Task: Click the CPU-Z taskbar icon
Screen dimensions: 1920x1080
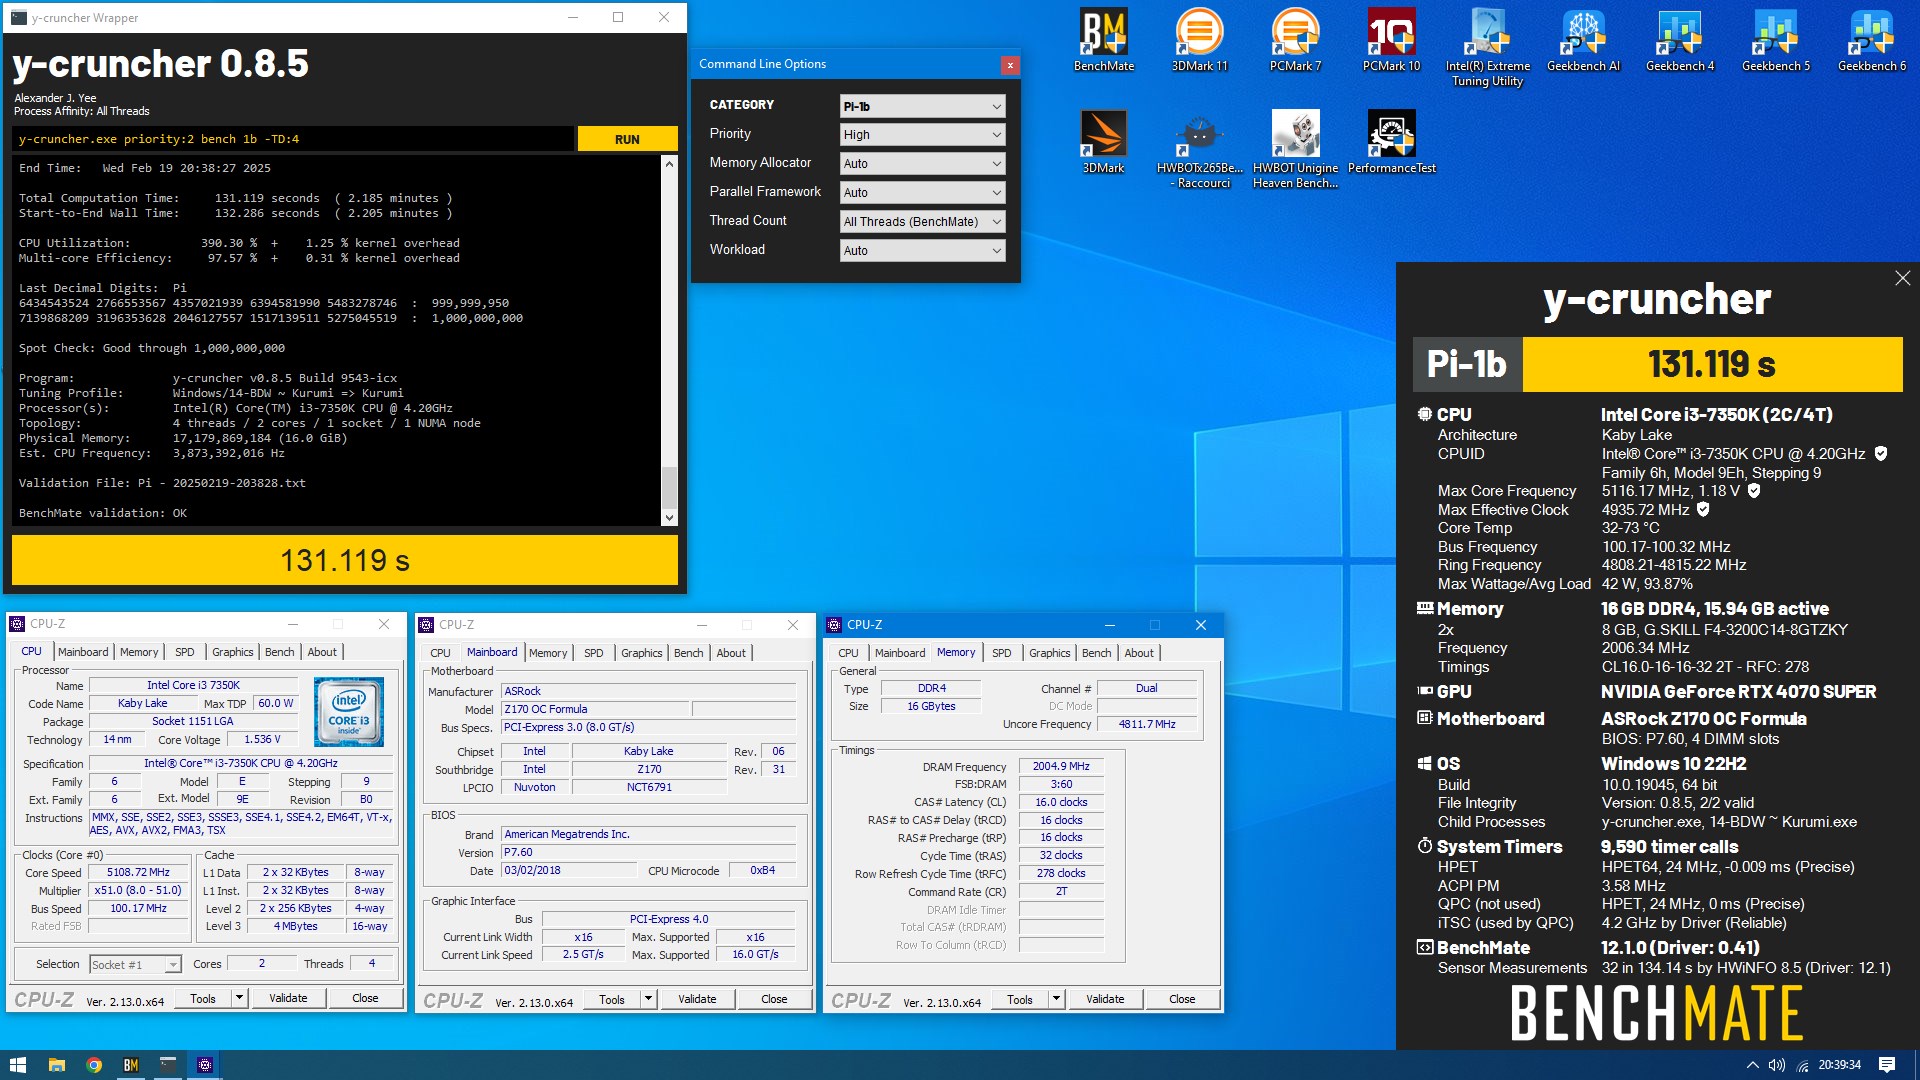Action: pos(204,1065)
